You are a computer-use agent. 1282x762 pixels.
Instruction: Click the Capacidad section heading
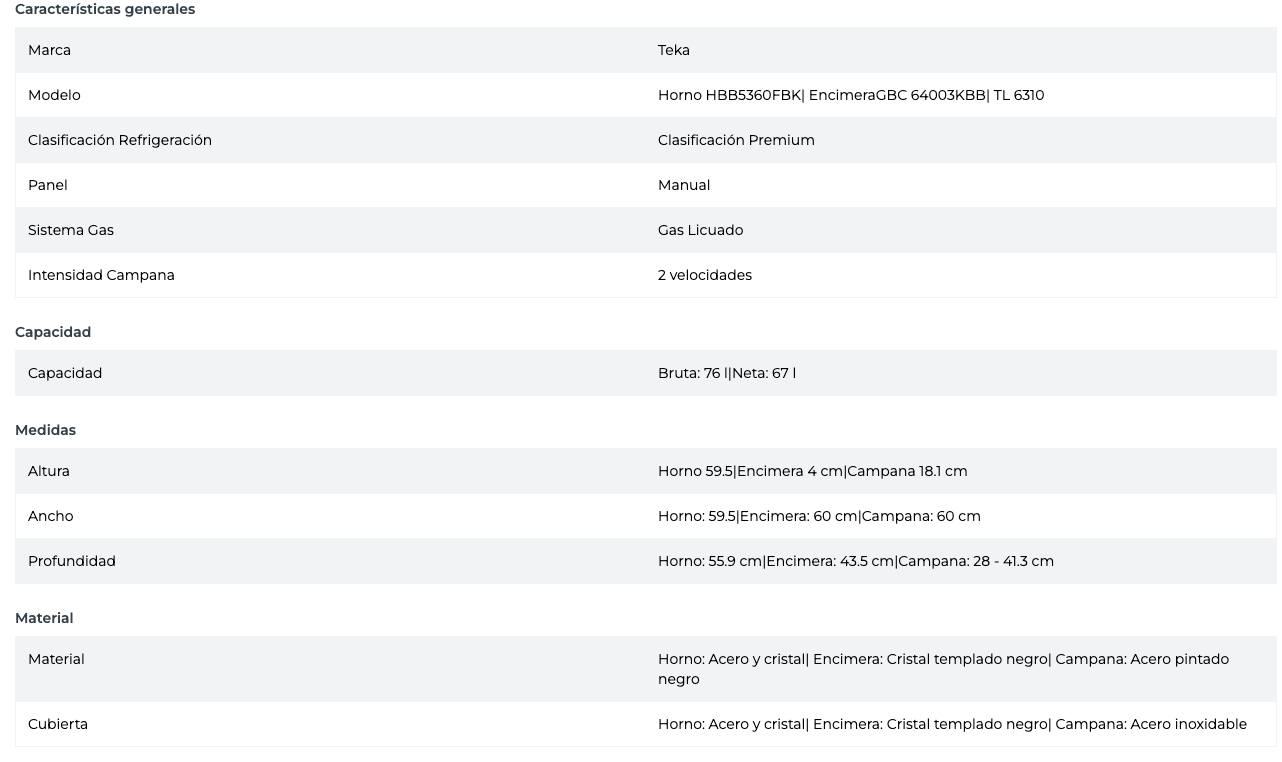(53, 332)
